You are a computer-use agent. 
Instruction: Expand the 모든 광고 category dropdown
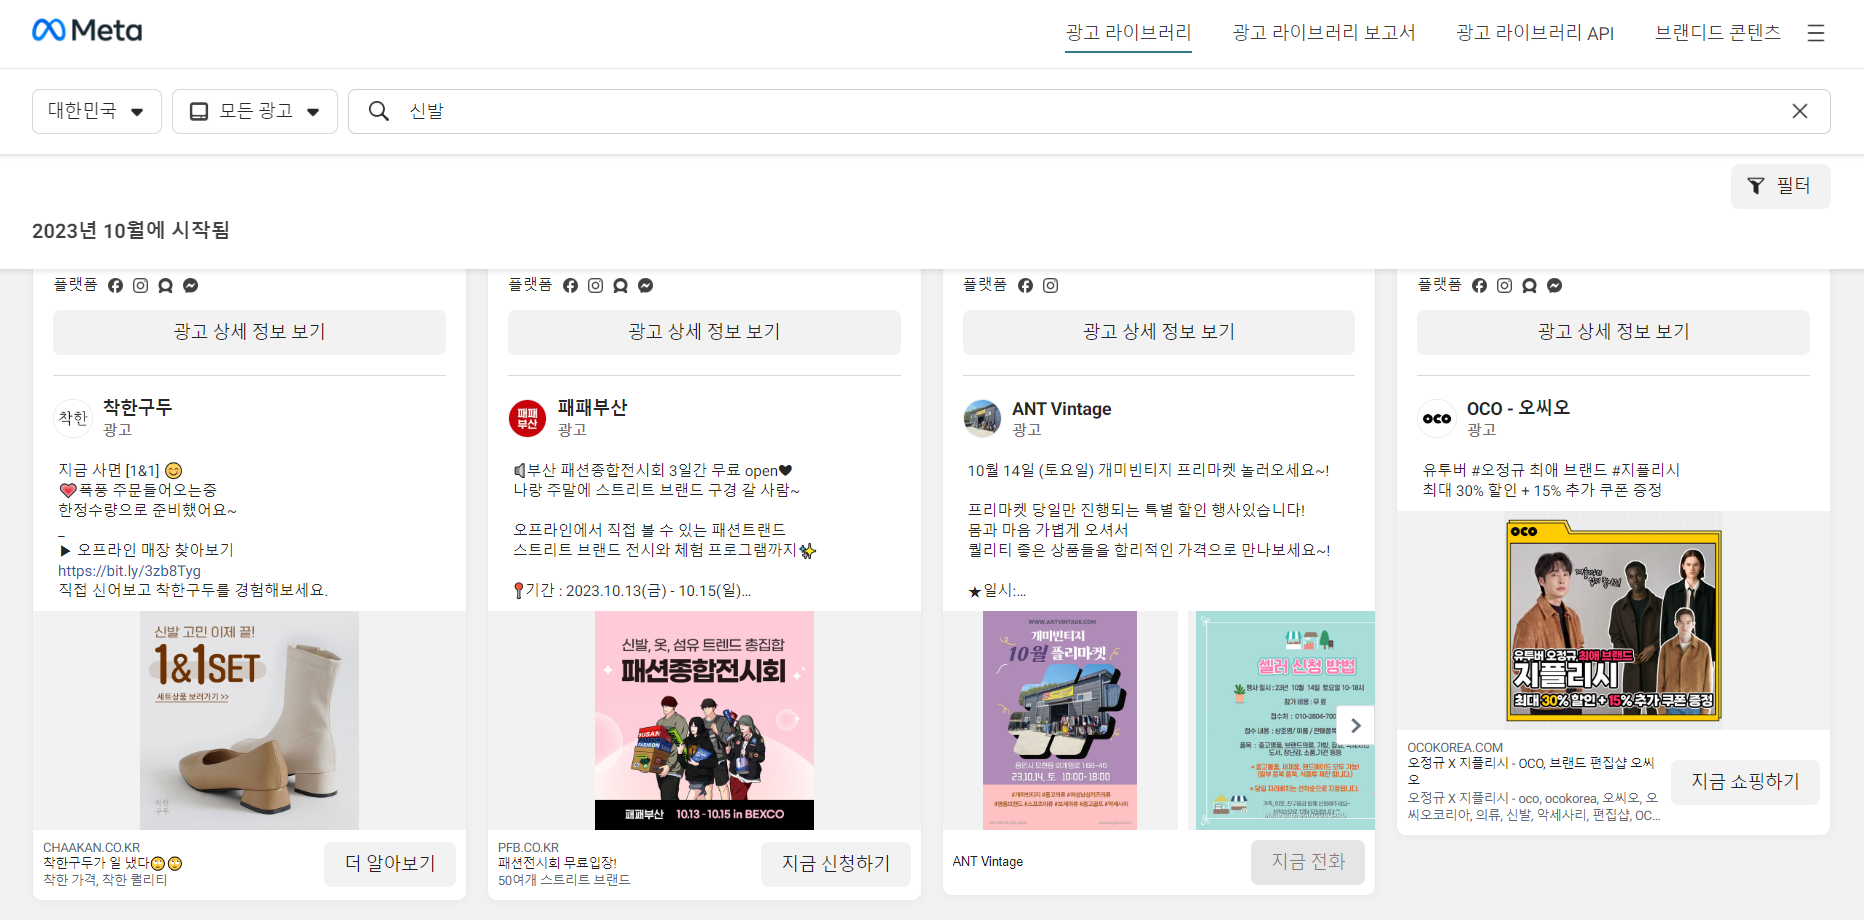[x=255, y=111]
